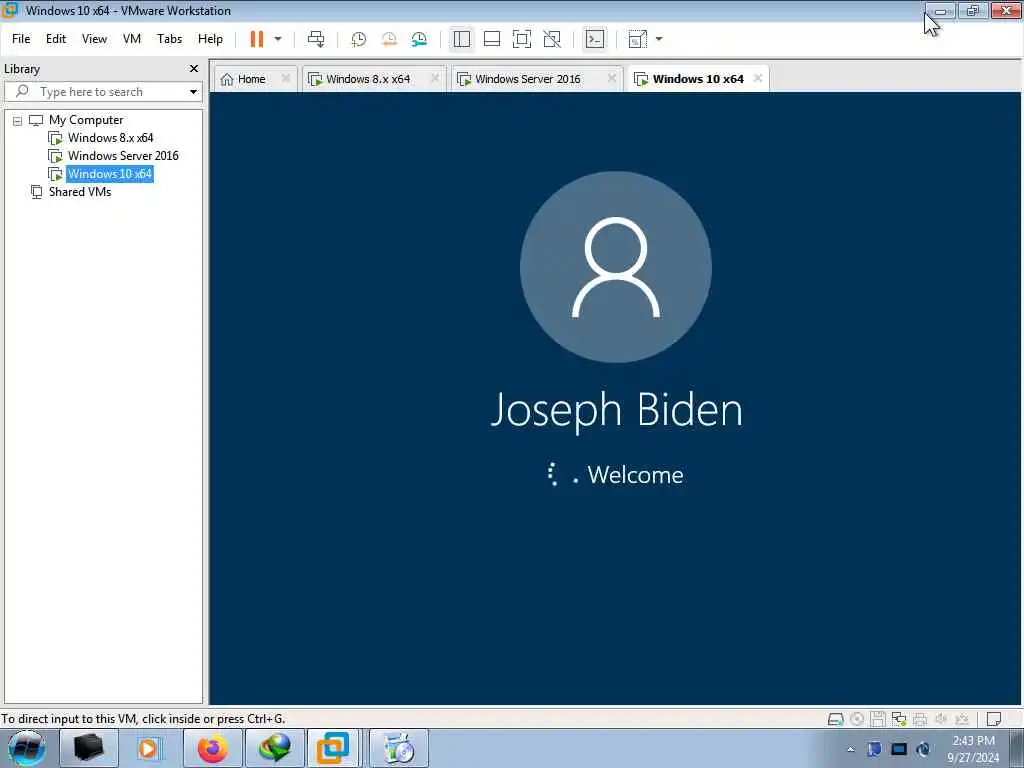Click the network adapter status icon
1024x768 pixels.
click(x=899, y=719)
